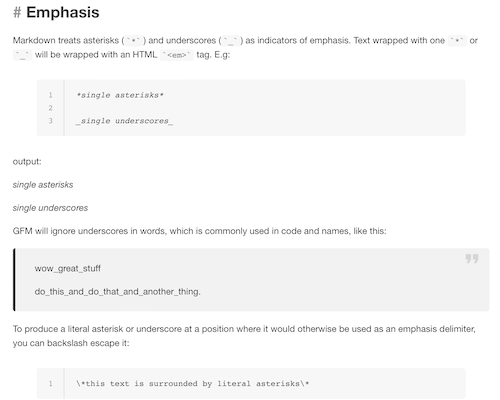Screen dimensions: 500x400
Task: Click the Emphasis heading text
Action: (63, 13)
